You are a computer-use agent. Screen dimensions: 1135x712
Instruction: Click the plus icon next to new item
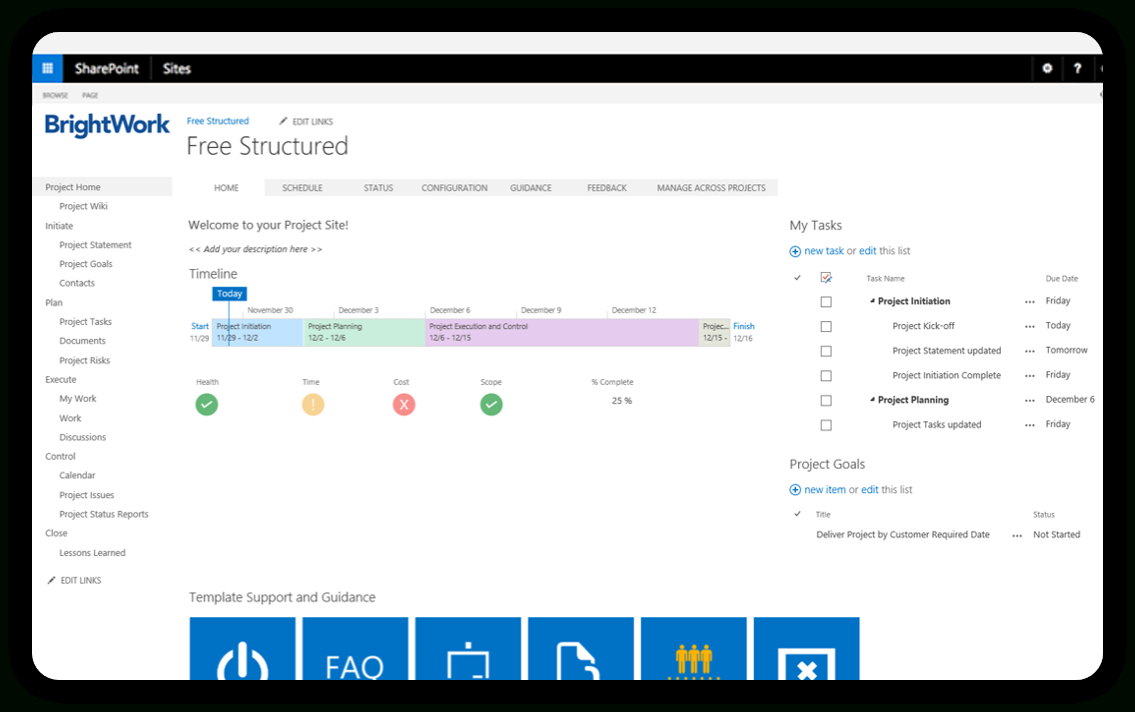pos(795,490)
